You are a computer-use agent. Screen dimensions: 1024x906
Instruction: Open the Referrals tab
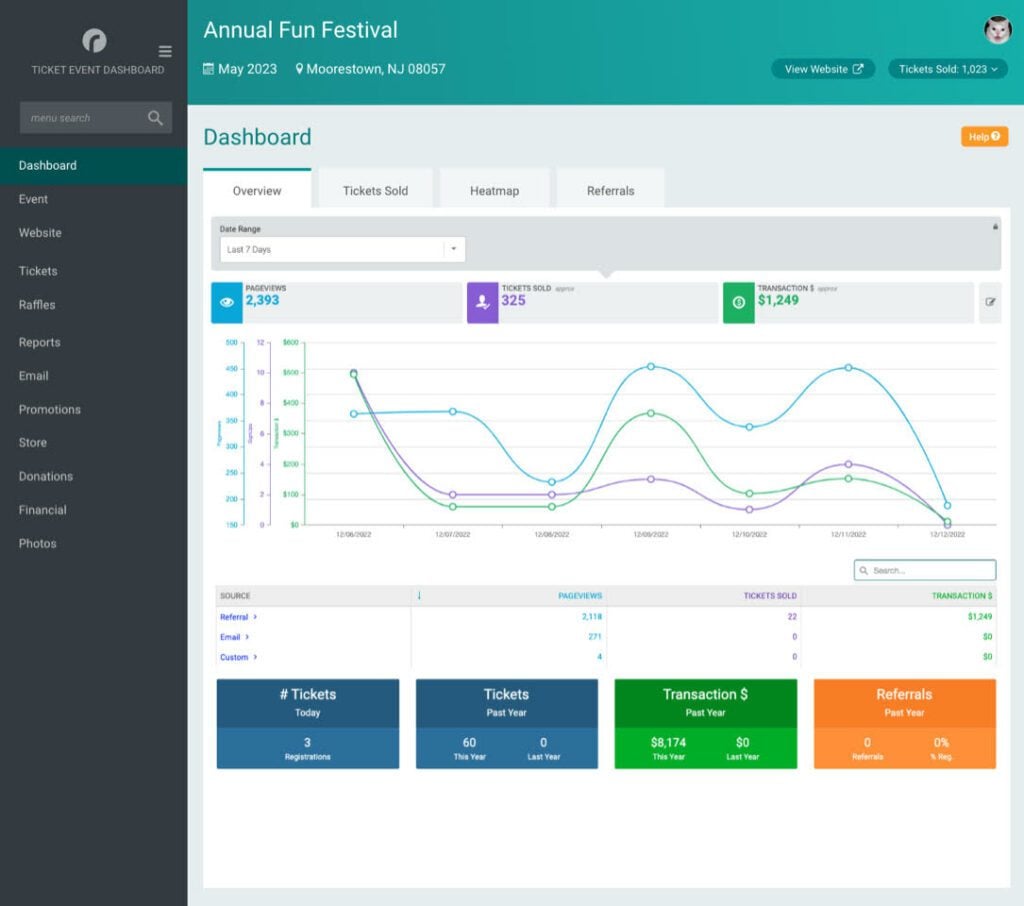pos(610,190)
